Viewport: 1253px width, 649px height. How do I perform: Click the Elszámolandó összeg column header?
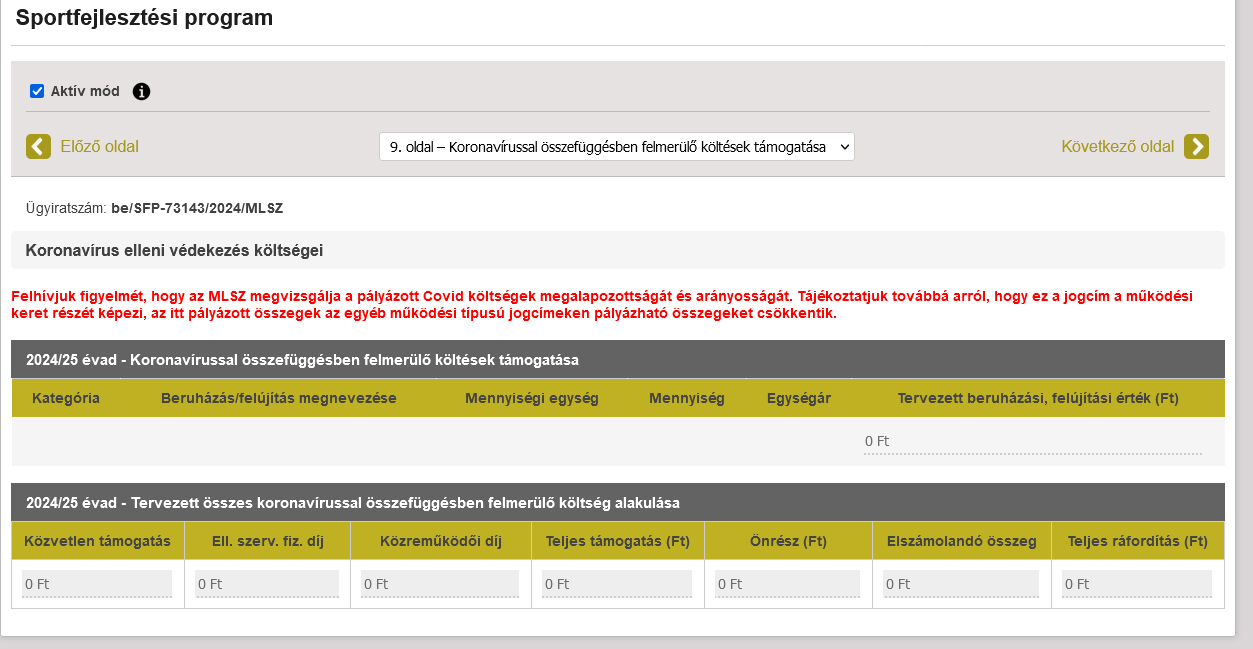point(962,541)
